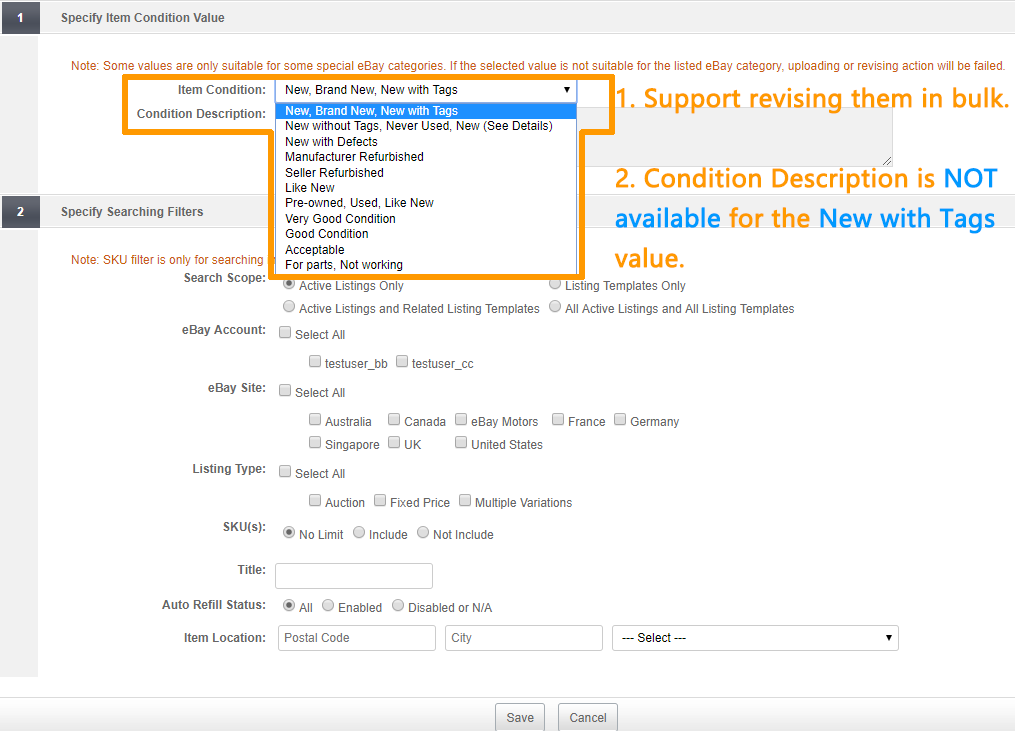
Task: Pick 'Pre-owned, Used, Like New' option
Action: pos(426,203)
